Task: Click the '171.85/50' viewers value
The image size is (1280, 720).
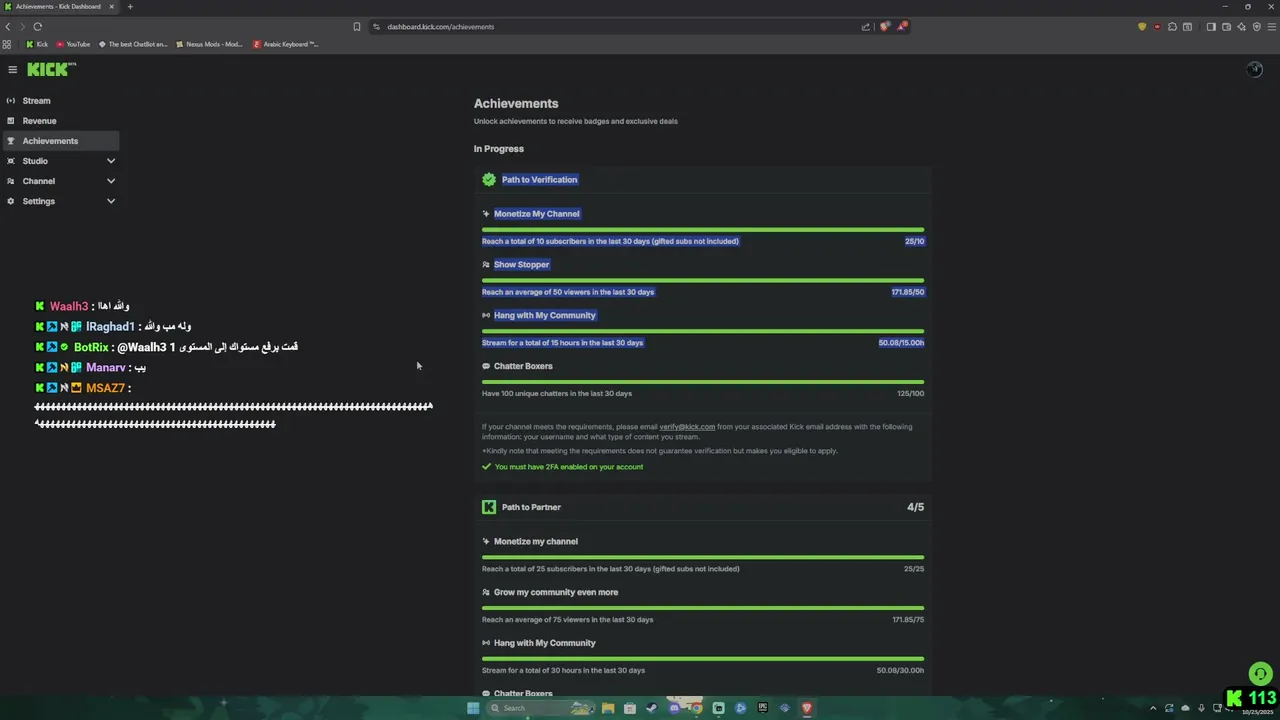Action: coord(908,292)
